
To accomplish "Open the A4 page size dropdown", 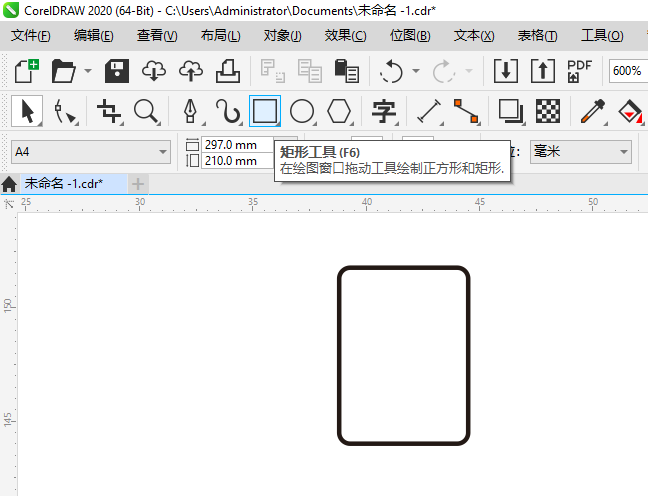I will [x=91, y=152].
